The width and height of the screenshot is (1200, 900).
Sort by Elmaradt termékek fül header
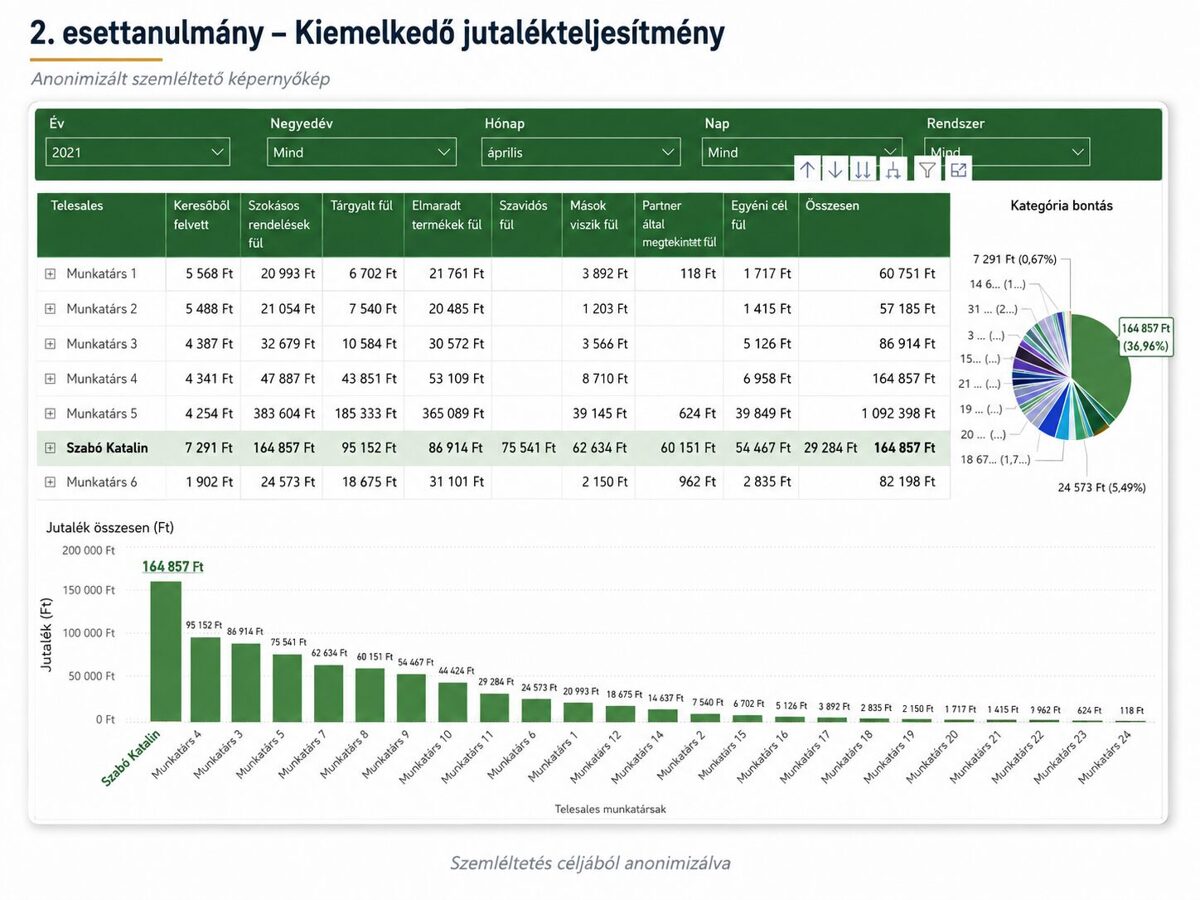click(447, 224)
